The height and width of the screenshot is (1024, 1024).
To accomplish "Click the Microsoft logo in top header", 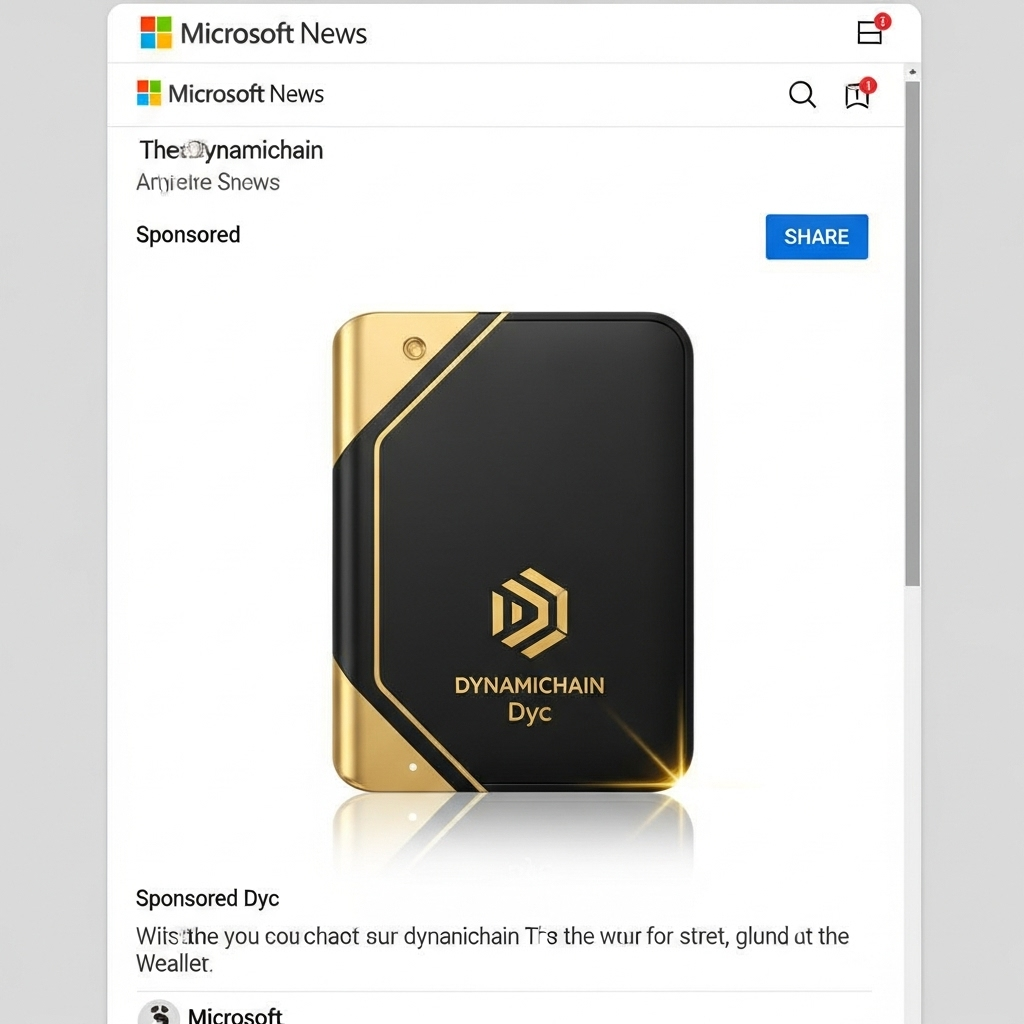I will point(156,33).
